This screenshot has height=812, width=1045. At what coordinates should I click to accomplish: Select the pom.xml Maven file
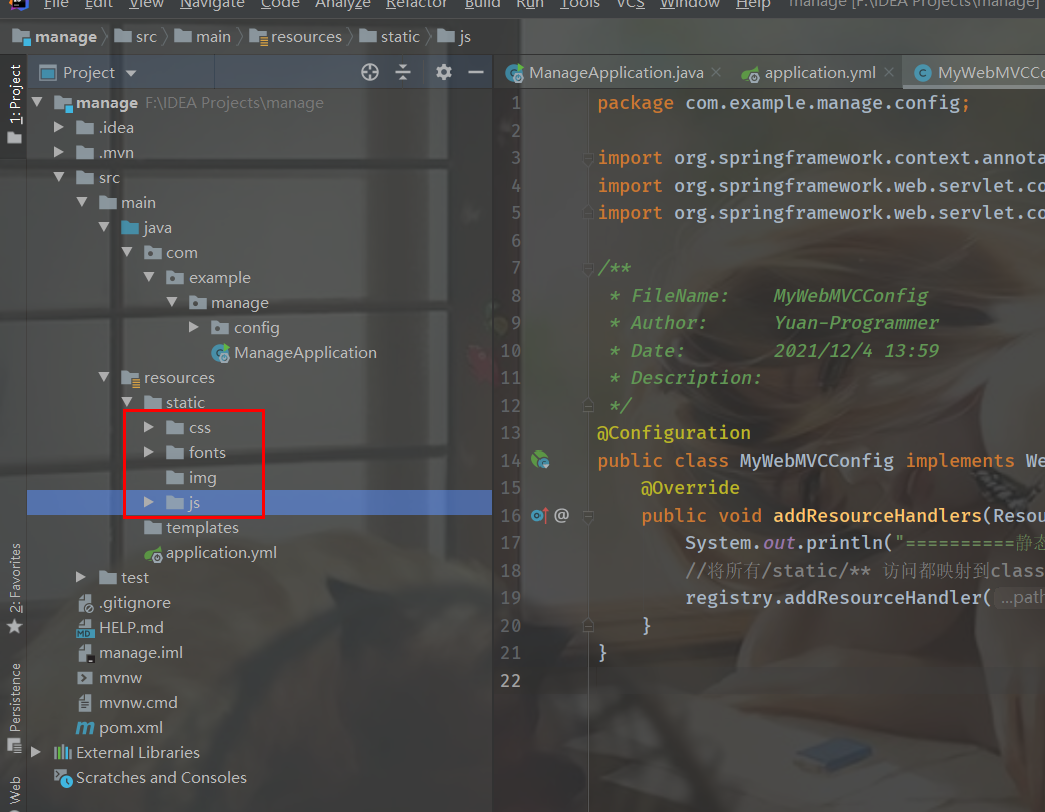click(x=119, y=727)
